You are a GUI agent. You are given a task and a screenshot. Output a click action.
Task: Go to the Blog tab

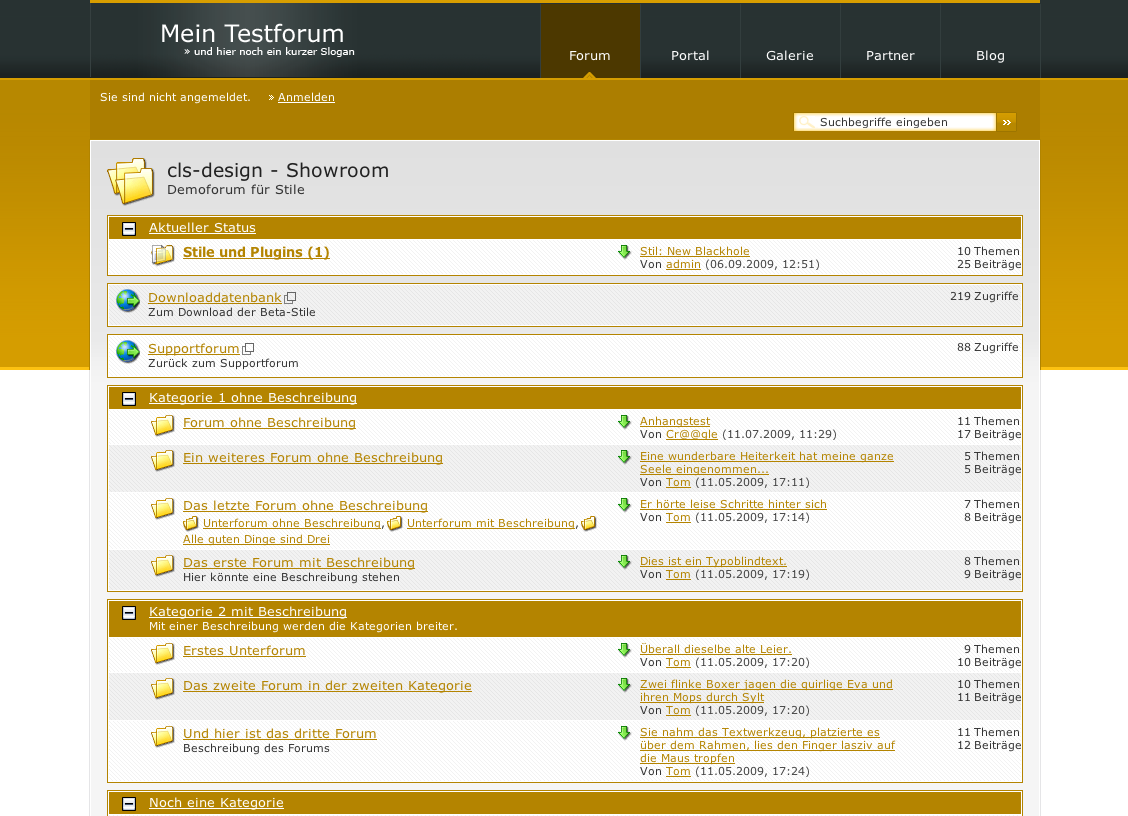990,56
